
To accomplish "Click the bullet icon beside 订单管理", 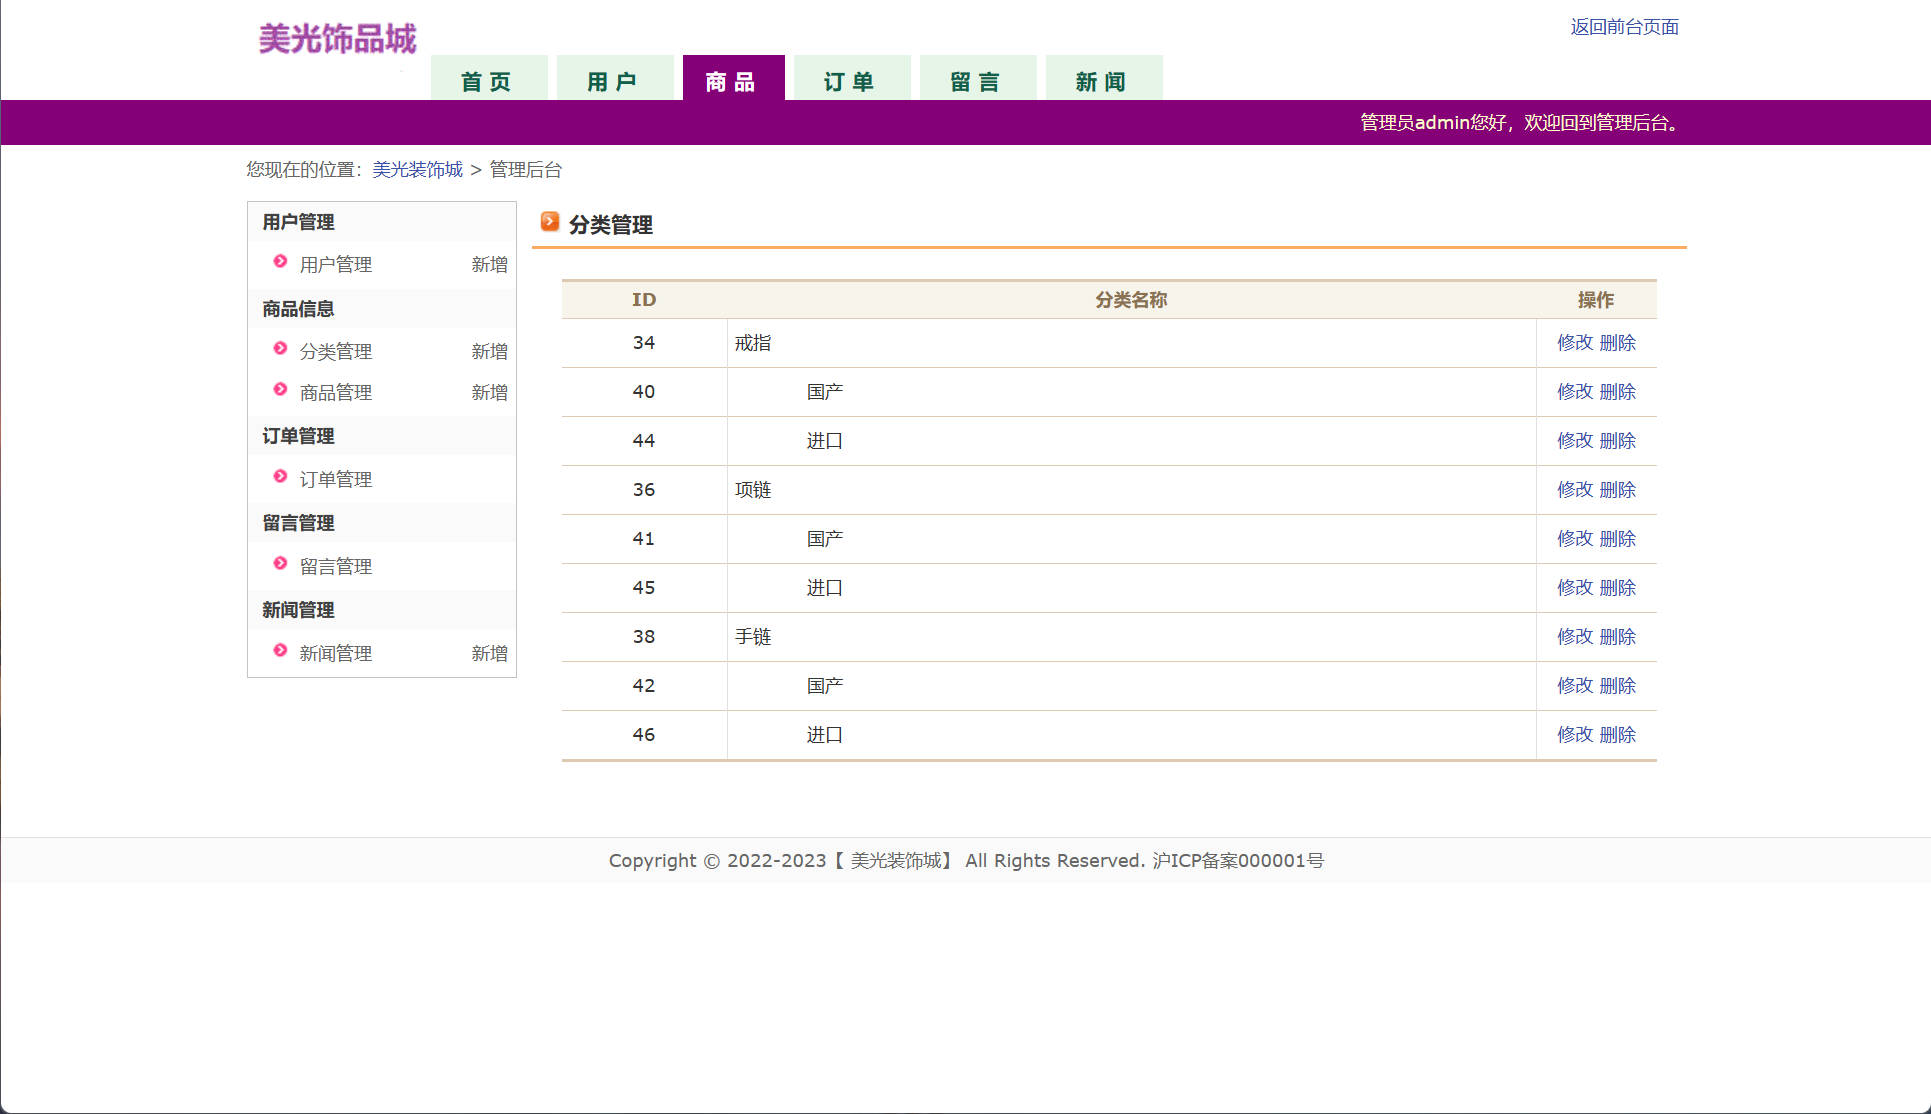I will point(280,476).
